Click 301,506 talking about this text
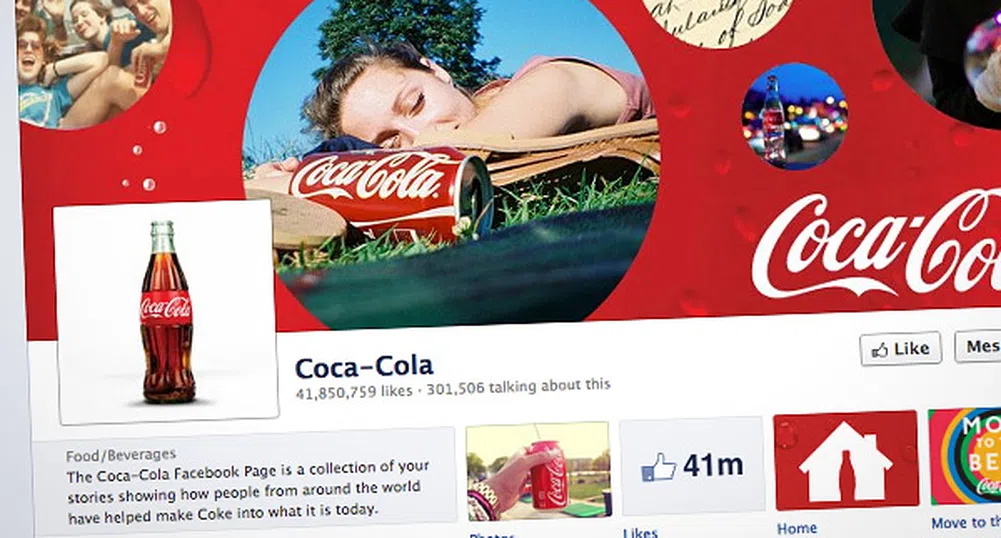Image resolution: width=1001 pixels, height=538 pixels. [518, 386]
